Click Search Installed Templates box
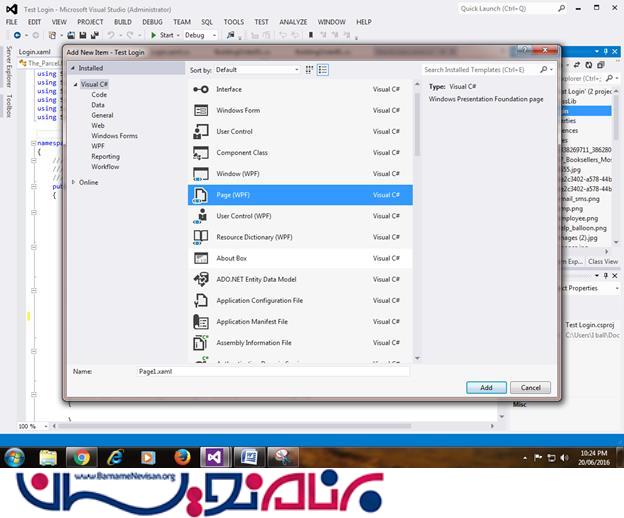This screenshot has width=624, height=518. (480, 70)
